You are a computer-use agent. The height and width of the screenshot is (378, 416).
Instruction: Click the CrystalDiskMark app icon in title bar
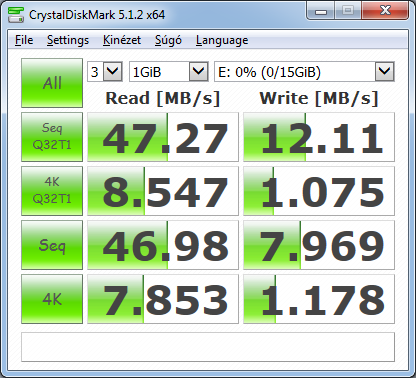(x=16, y=15)
